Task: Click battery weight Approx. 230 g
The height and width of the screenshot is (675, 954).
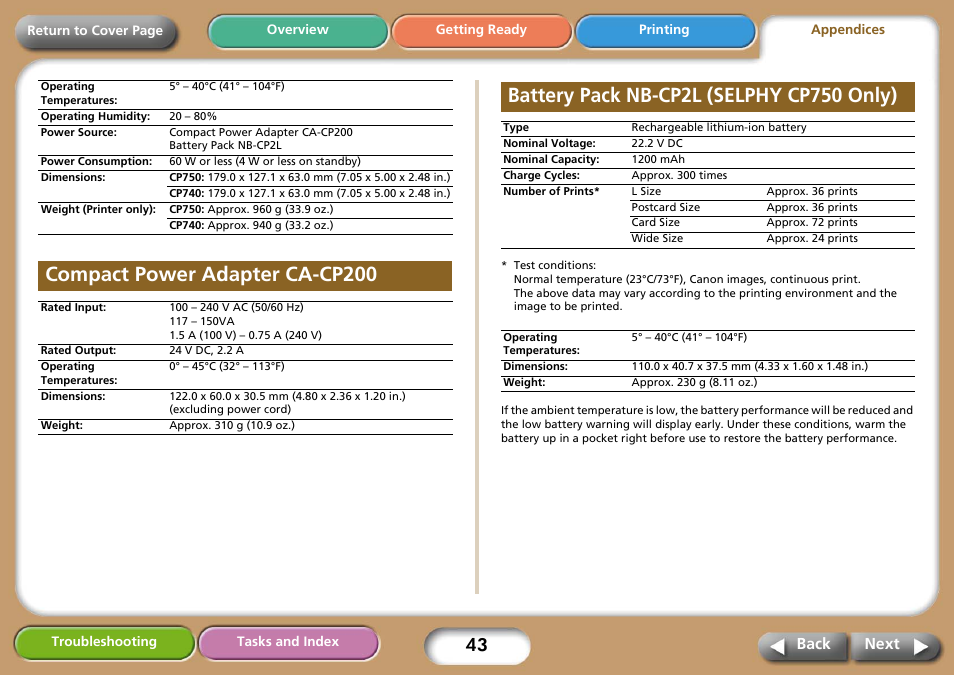Action: coord(694,382)
